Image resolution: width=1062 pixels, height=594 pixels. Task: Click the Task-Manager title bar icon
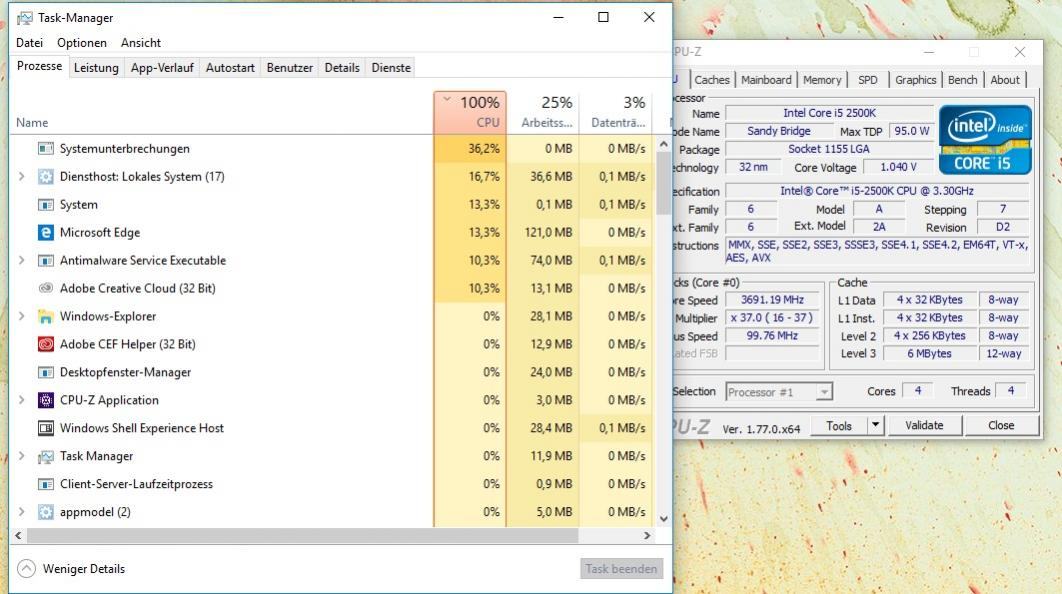(24, 18)
